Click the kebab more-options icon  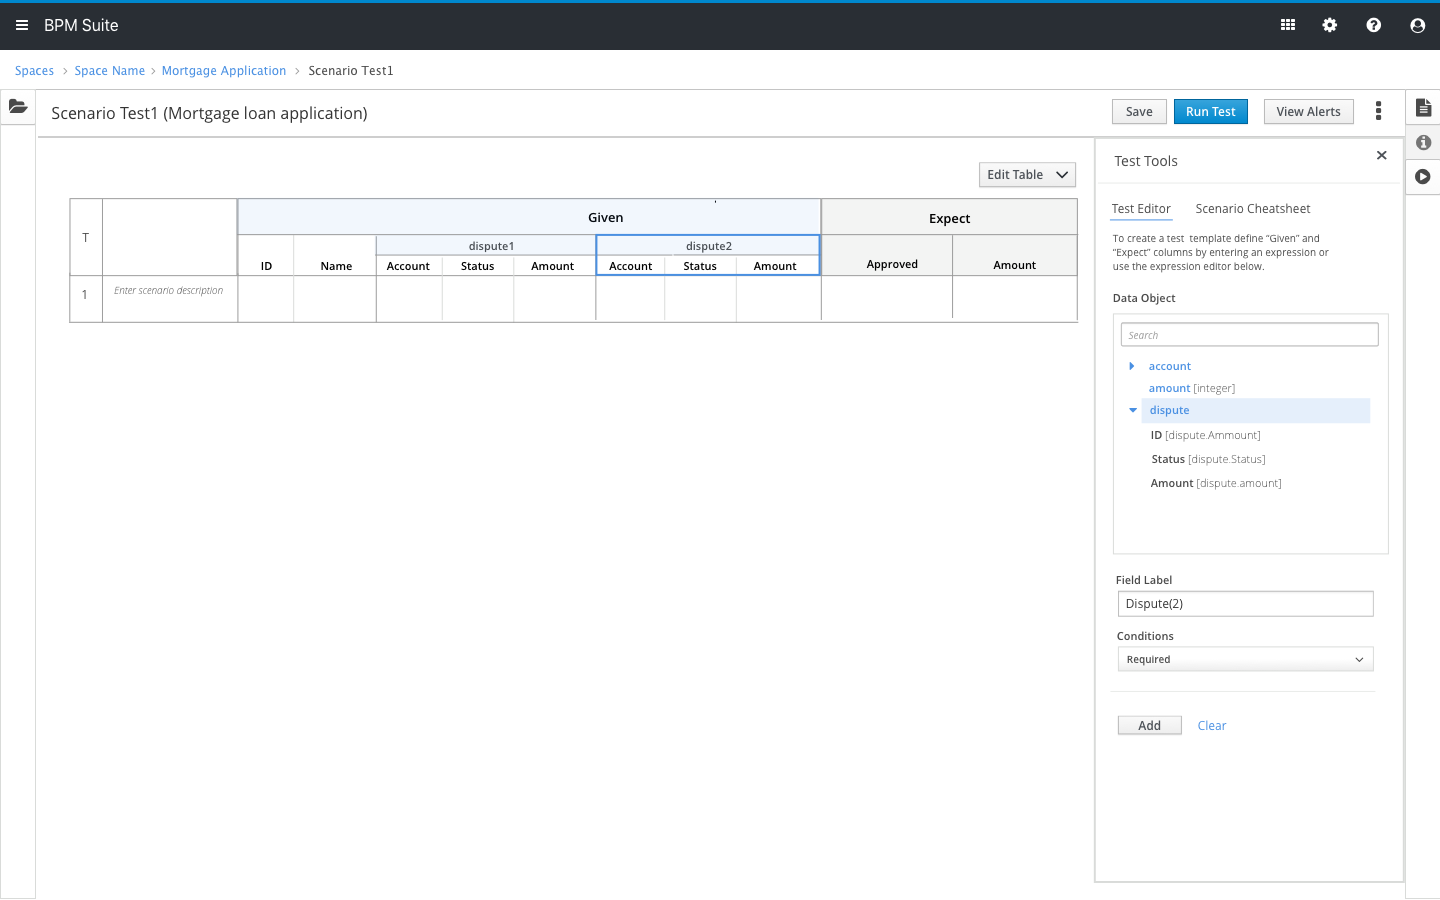[1378, 111]
